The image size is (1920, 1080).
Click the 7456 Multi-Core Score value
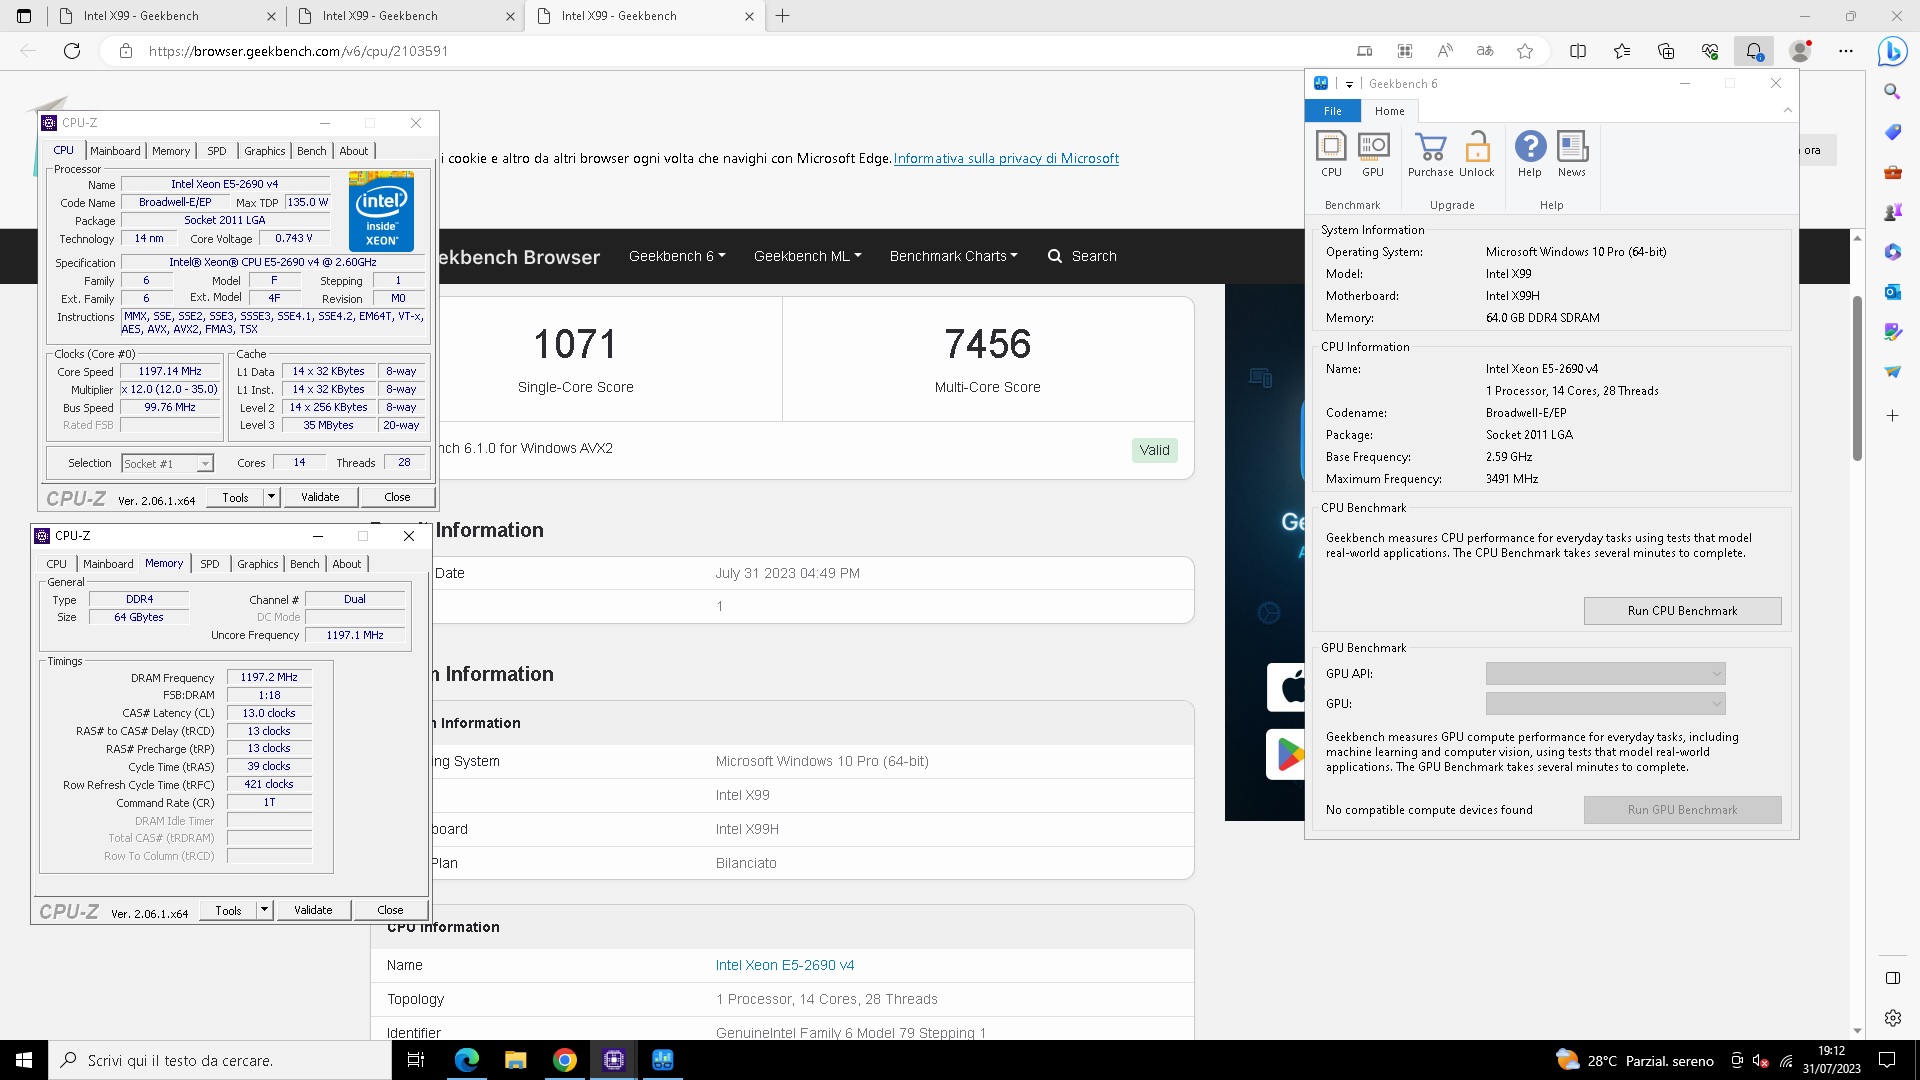[987, 344]
